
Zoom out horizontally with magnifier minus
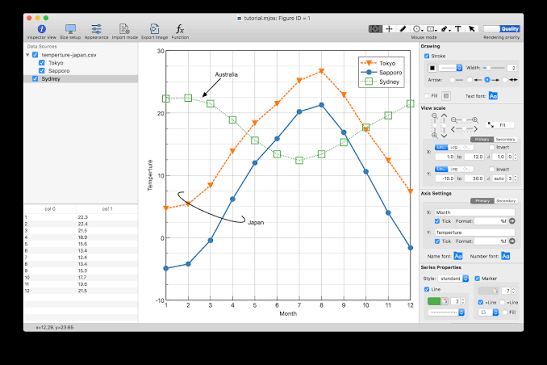[x=454, y=120]
